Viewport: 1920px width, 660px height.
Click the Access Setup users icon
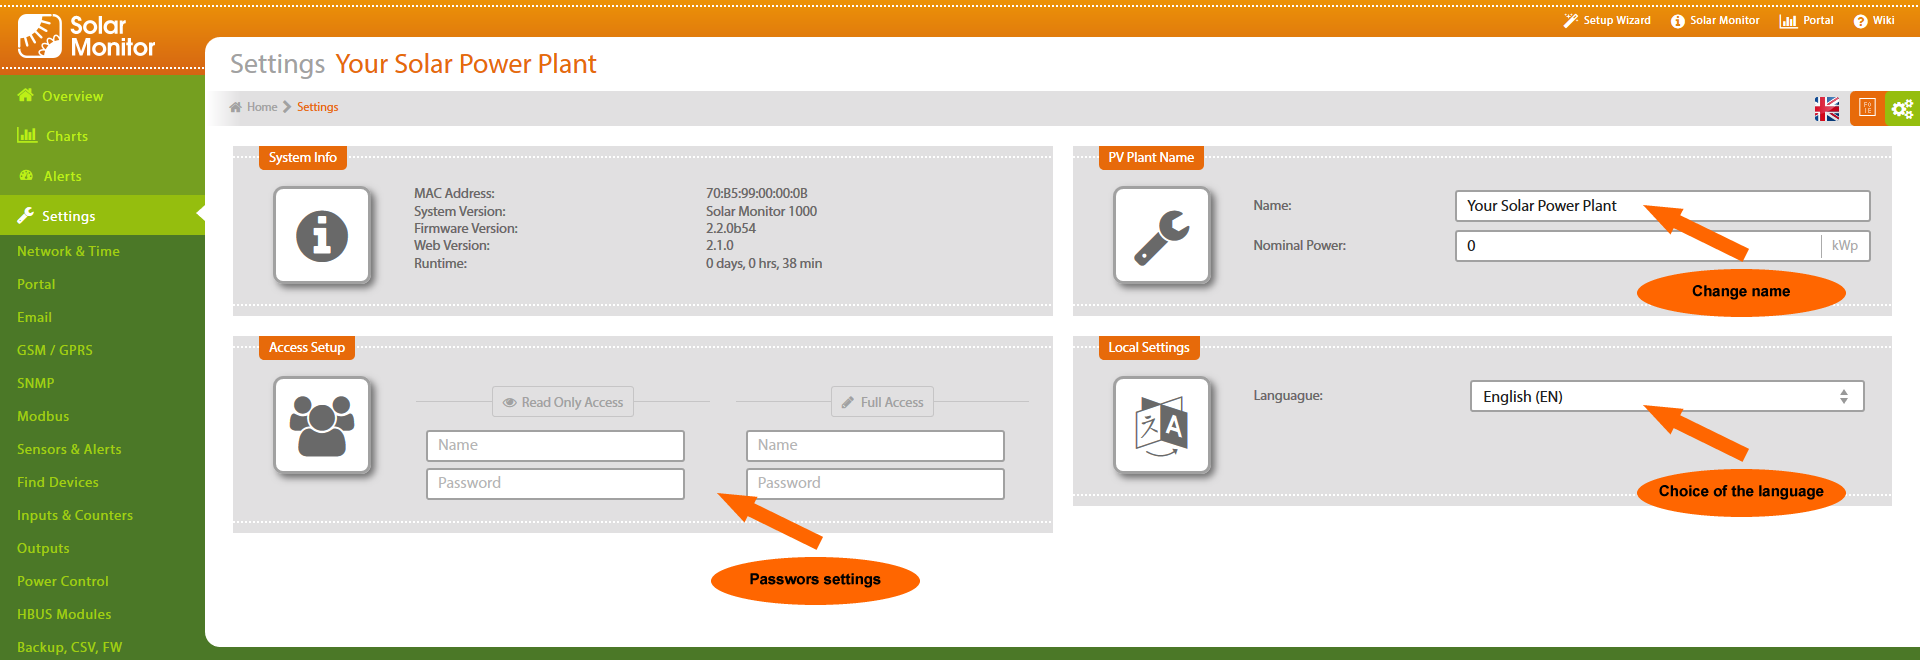click(322, 425)
